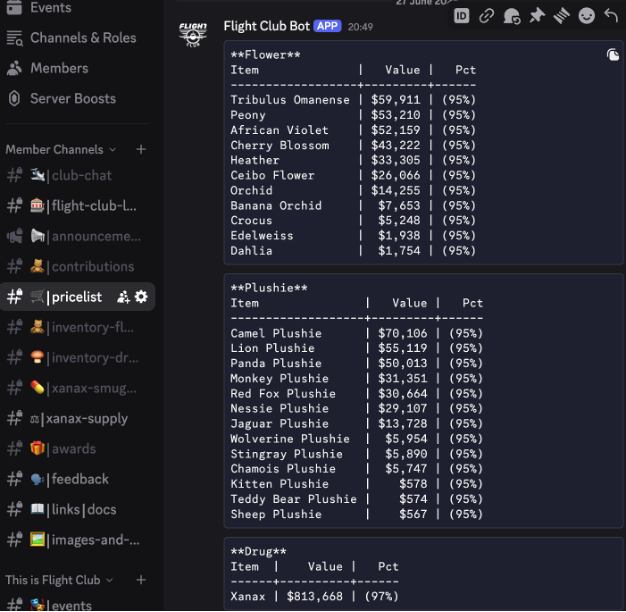Open Channels & Roles in the sidebar

(x=82, y=37)
